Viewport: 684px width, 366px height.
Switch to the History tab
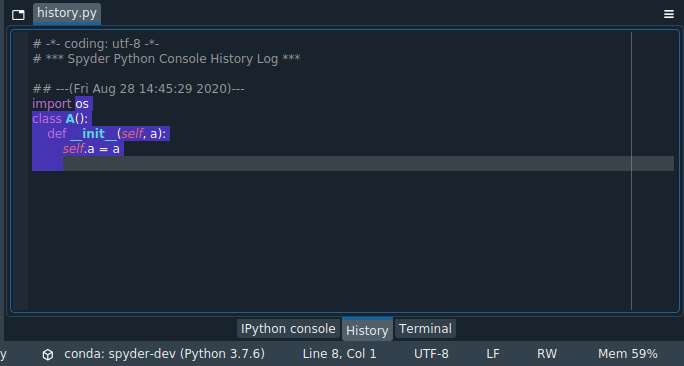(x=367, y=330)
